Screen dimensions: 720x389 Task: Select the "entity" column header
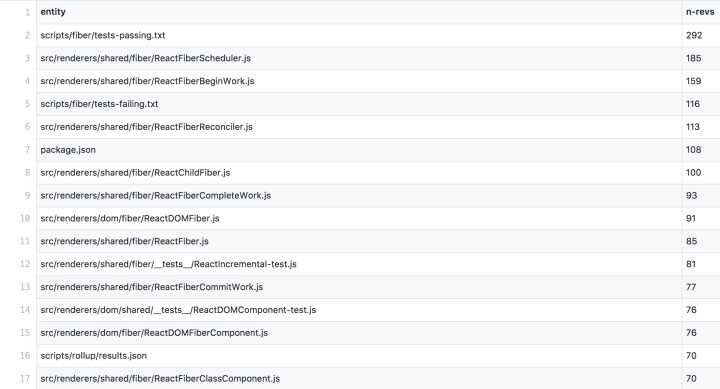[359, 12]
